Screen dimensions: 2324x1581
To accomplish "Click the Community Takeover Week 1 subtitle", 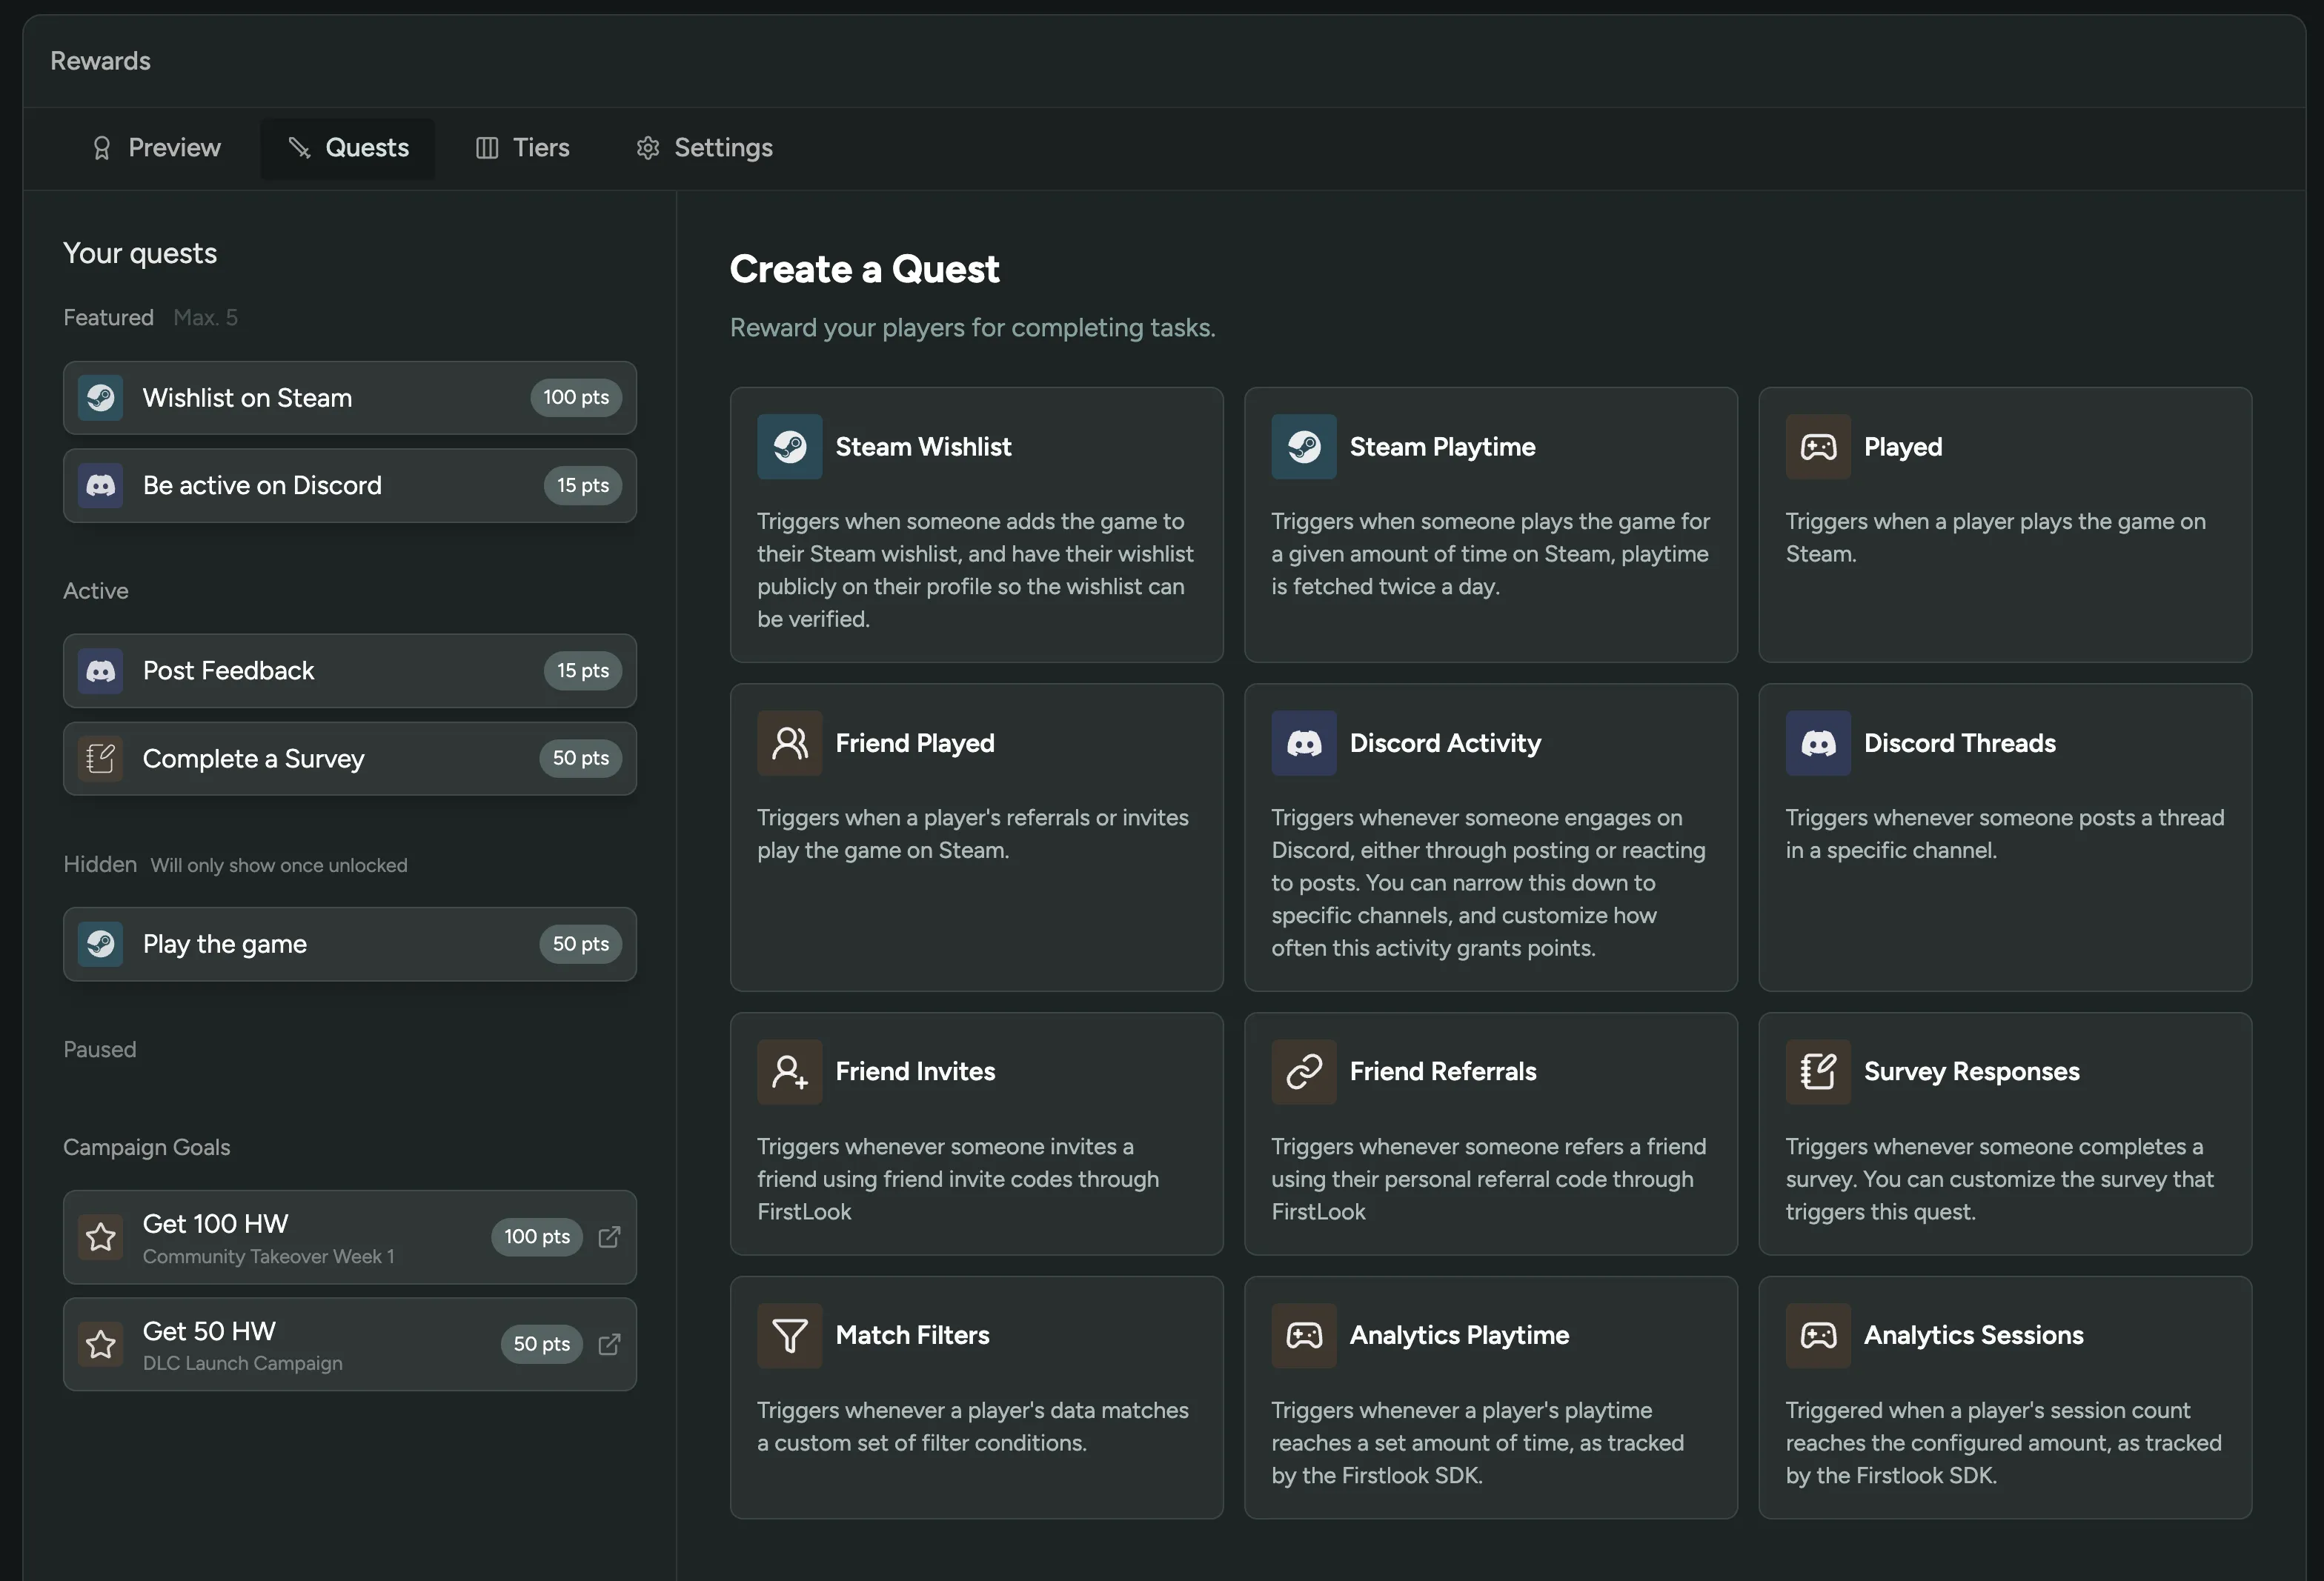I will point(269,1257).
